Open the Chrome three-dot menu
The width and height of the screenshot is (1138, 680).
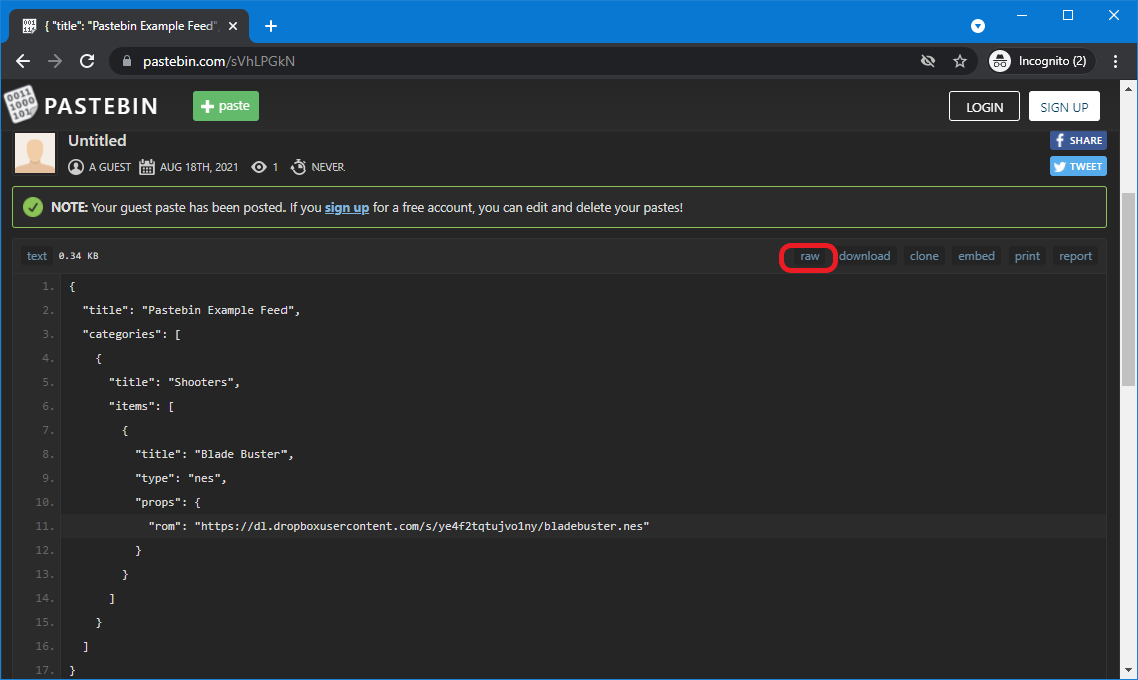coord(1116,61)
